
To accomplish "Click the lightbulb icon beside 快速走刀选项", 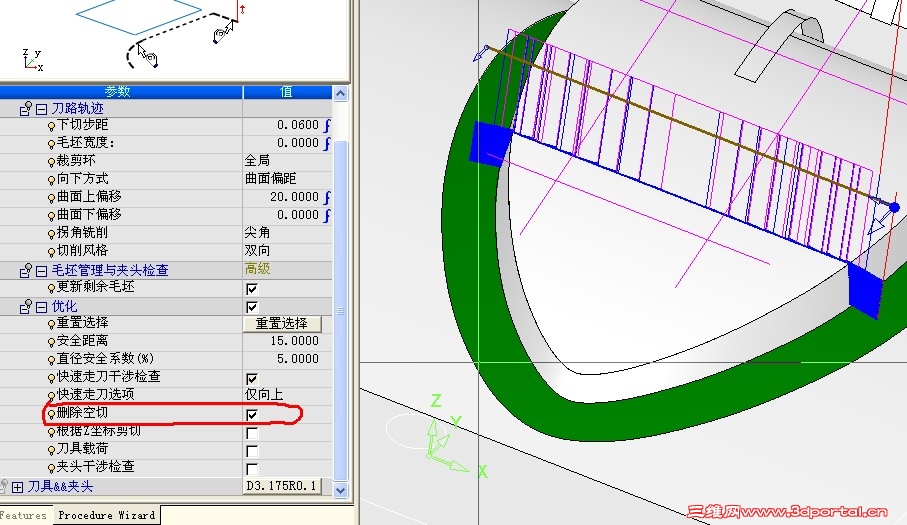I will (51, 395).
